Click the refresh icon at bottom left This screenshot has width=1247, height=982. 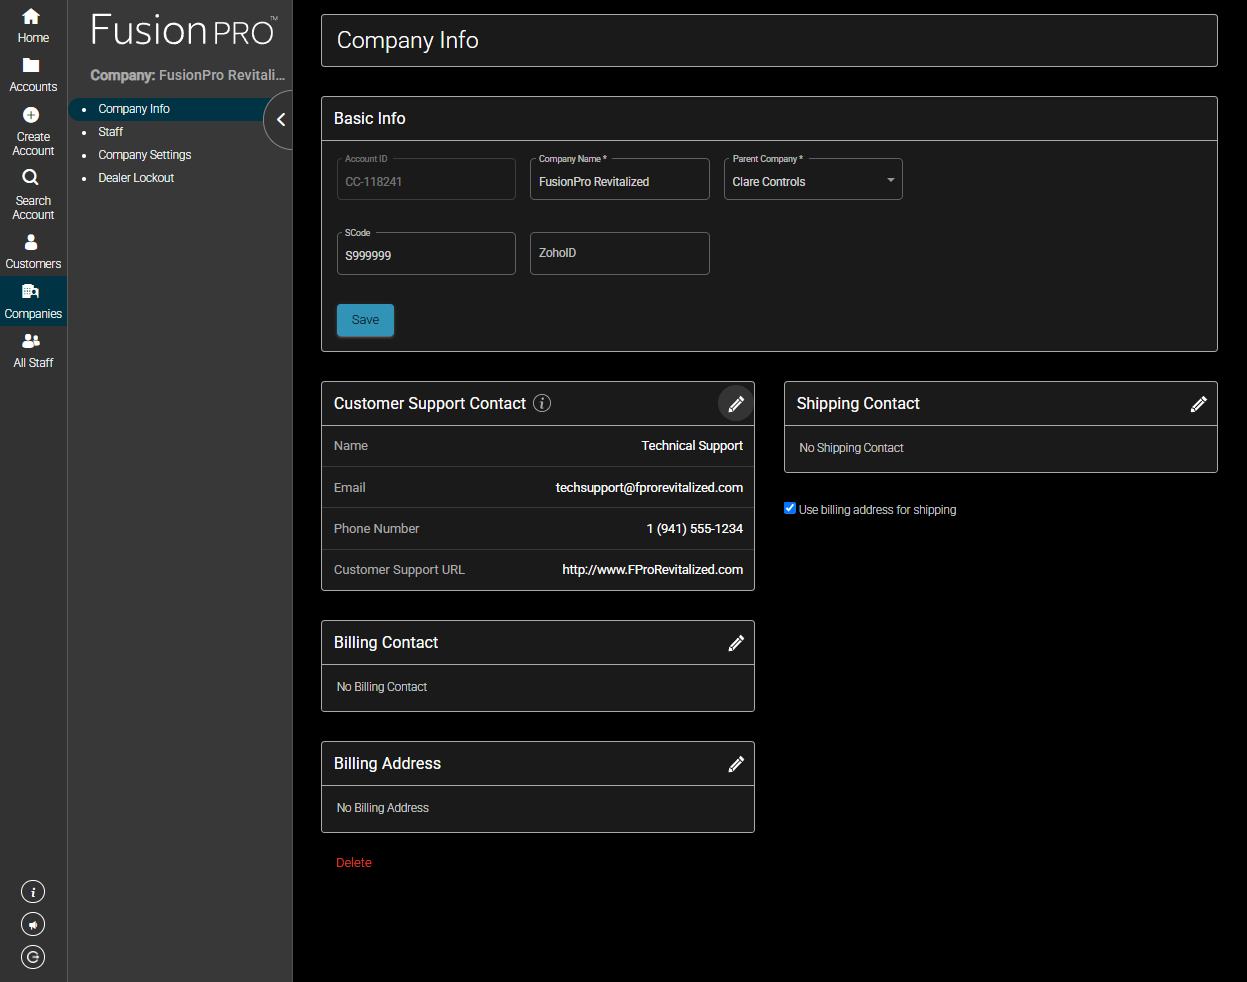click(x=32, y=957)
